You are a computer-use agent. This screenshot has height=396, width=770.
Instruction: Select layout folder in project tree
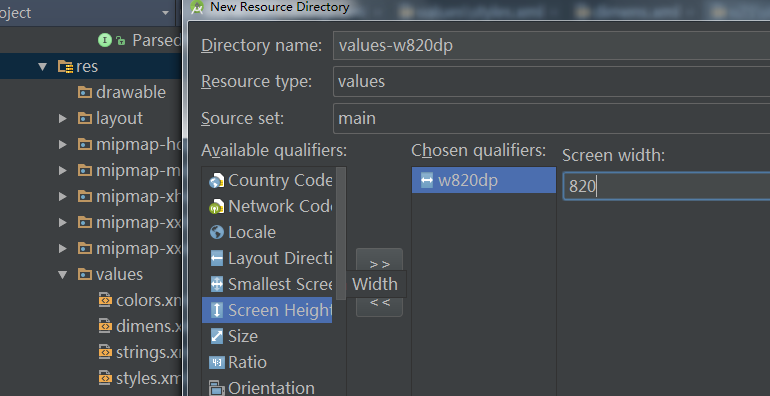119,118
